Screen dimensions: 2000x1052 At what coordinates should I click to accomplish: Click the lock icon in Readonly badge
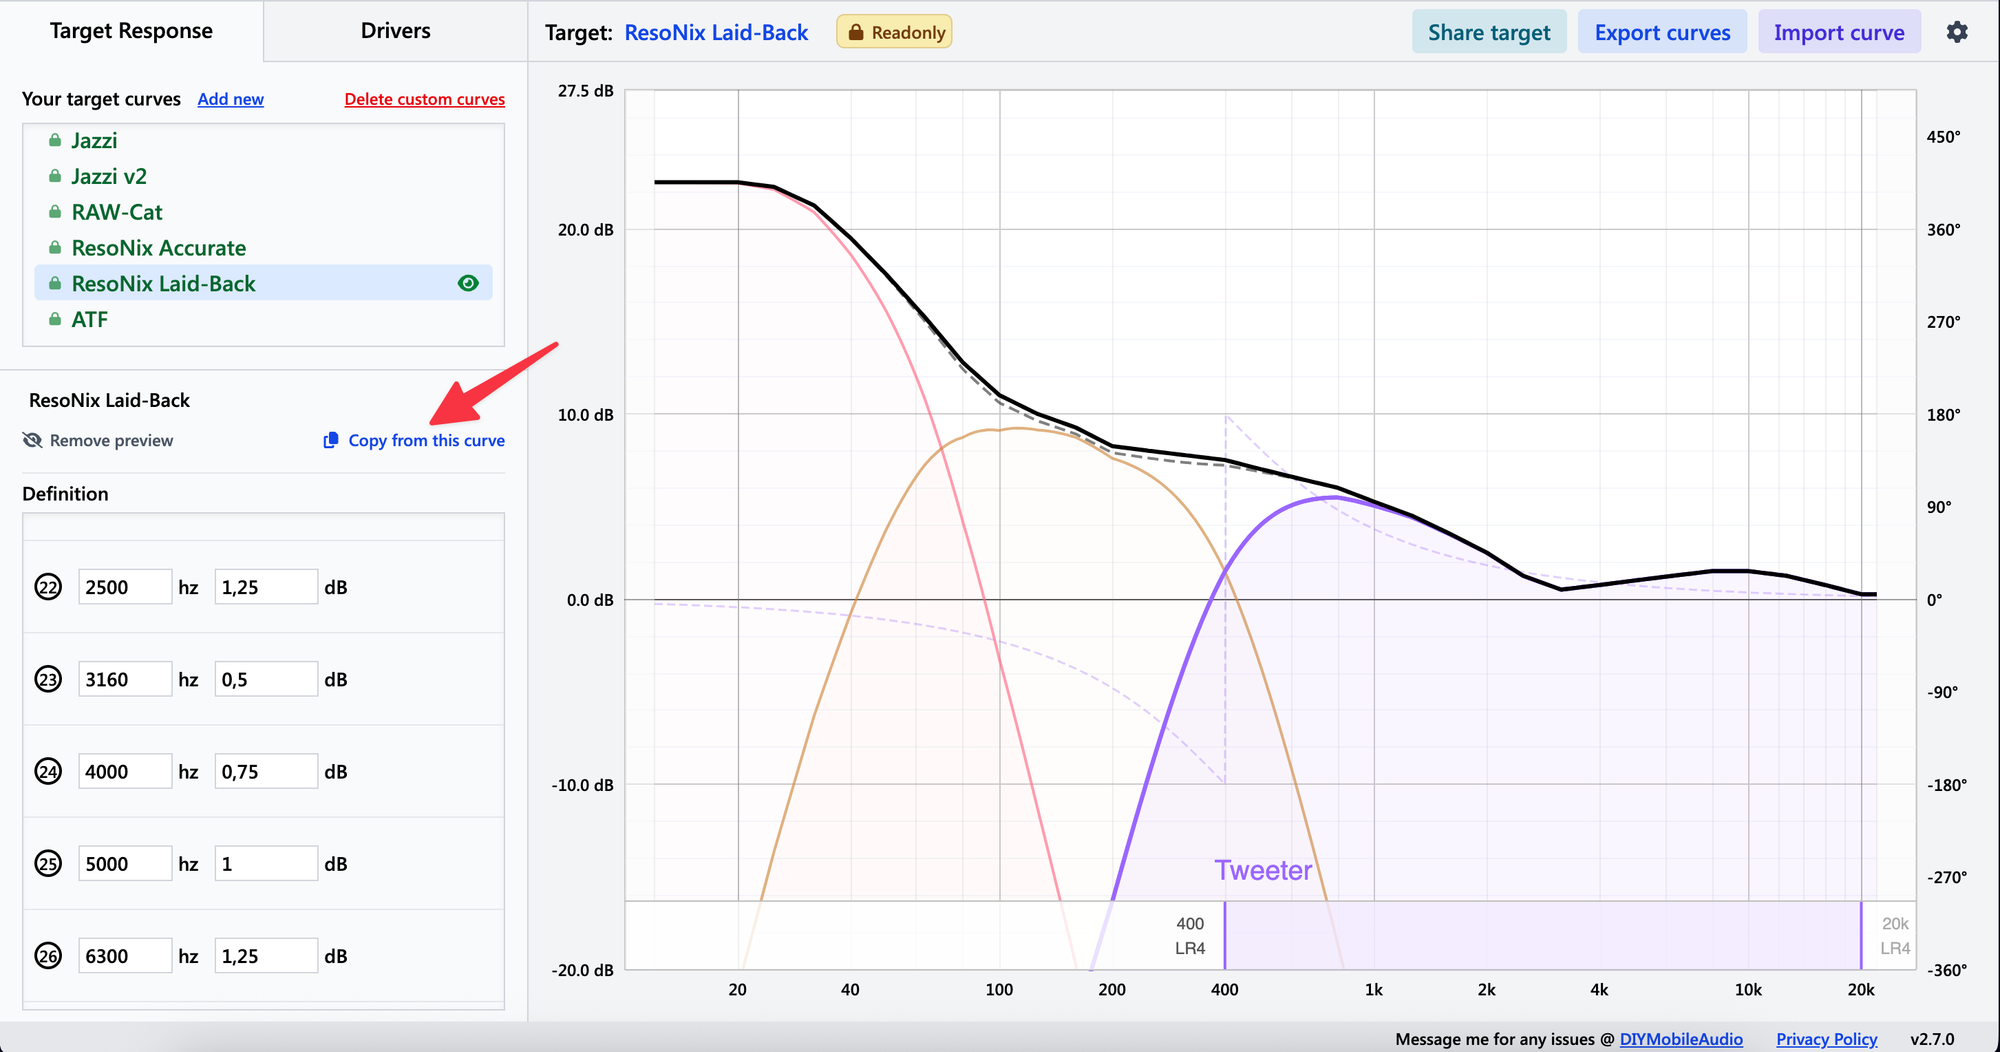(x=856, y=33)
